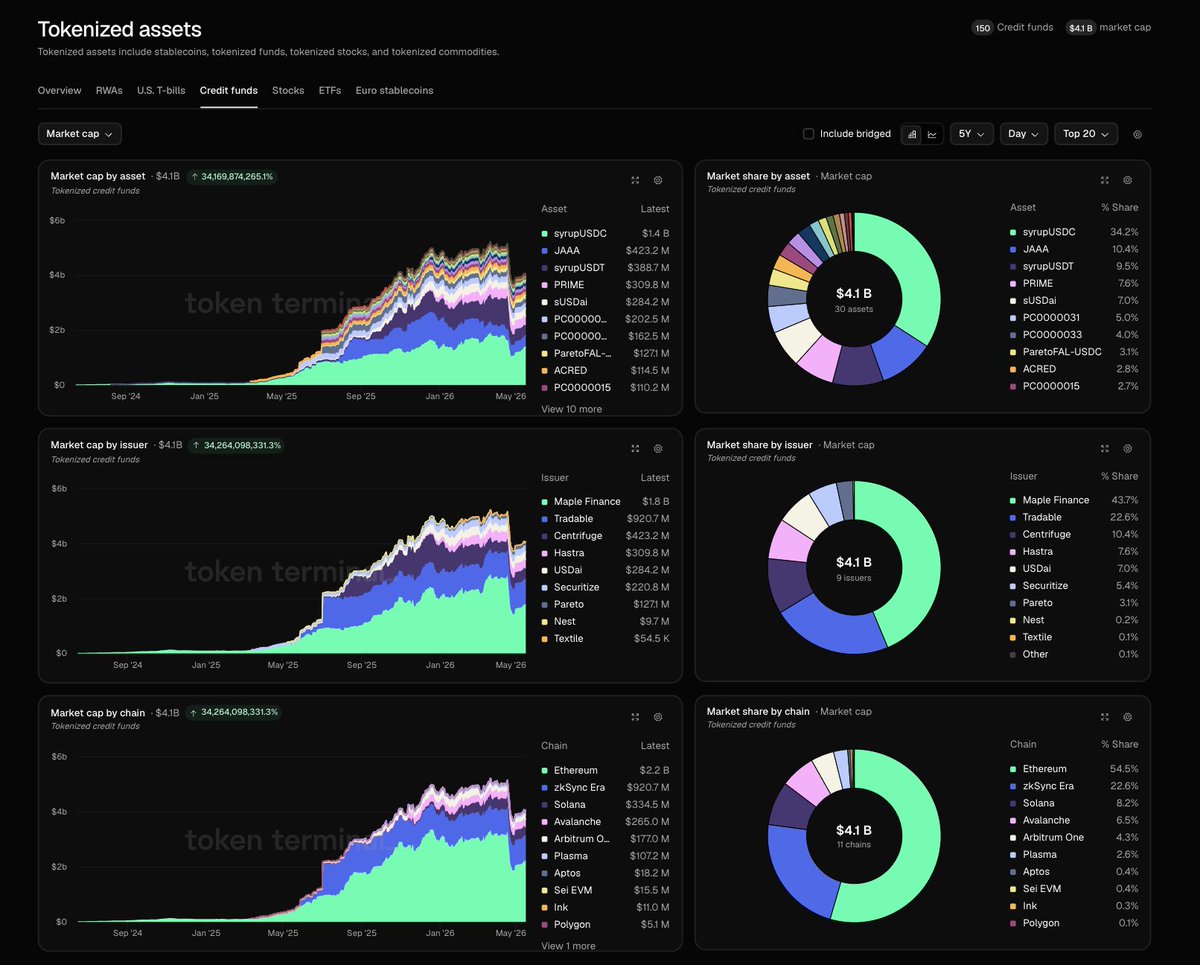Select Polygon row in Market share by chain
1200x965 pixels.
point(1074,923)
